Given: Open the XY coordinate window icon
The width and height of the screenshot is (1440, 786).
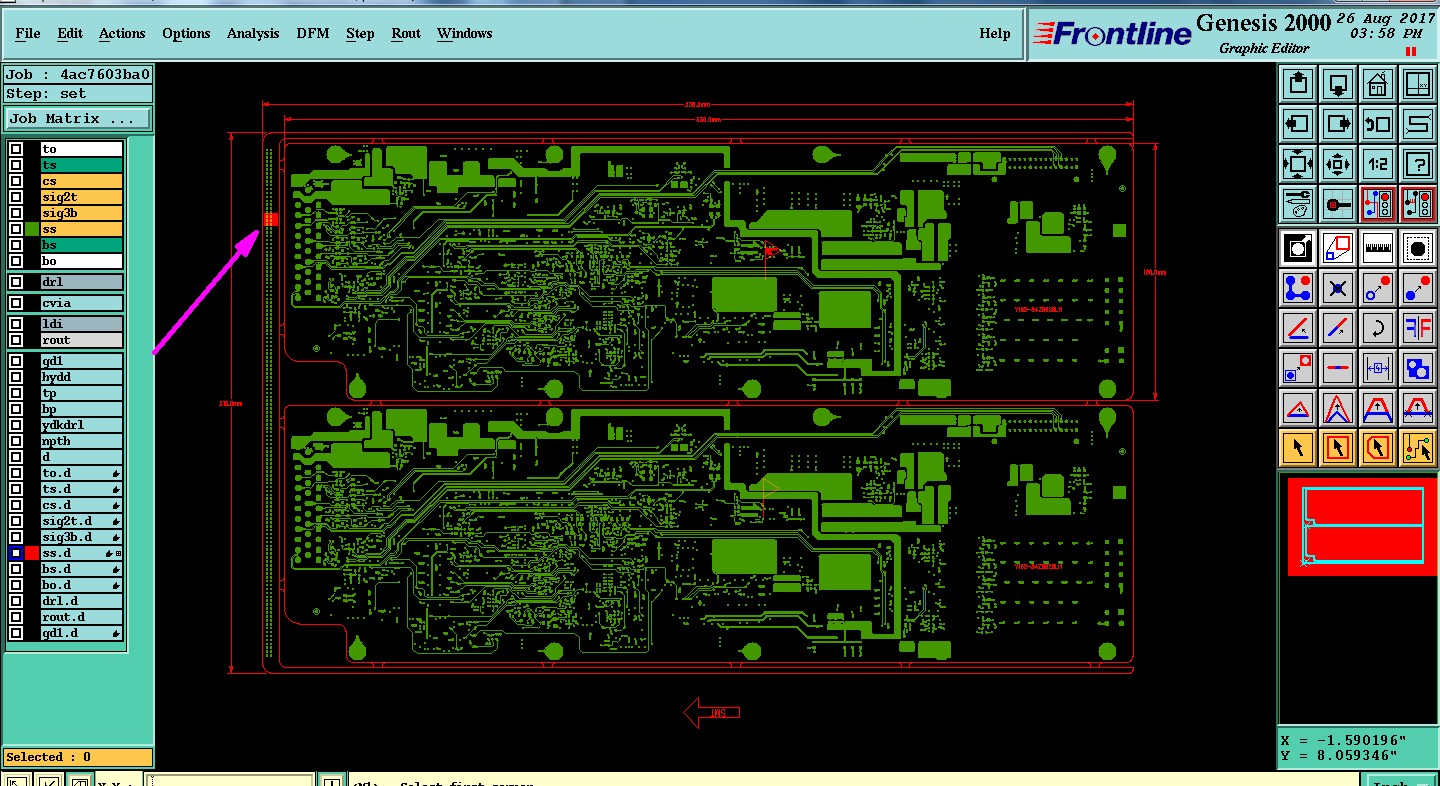Looking at the screenshot, I should pyautogui.click(x=1418, y=84).
